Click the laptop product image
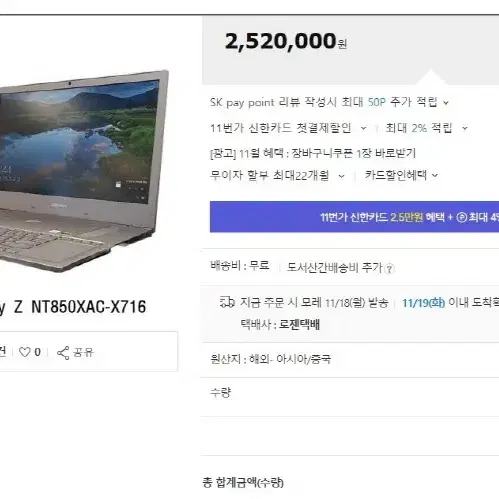This screenshot has width=499, height=499. click(x=84, y=170)
